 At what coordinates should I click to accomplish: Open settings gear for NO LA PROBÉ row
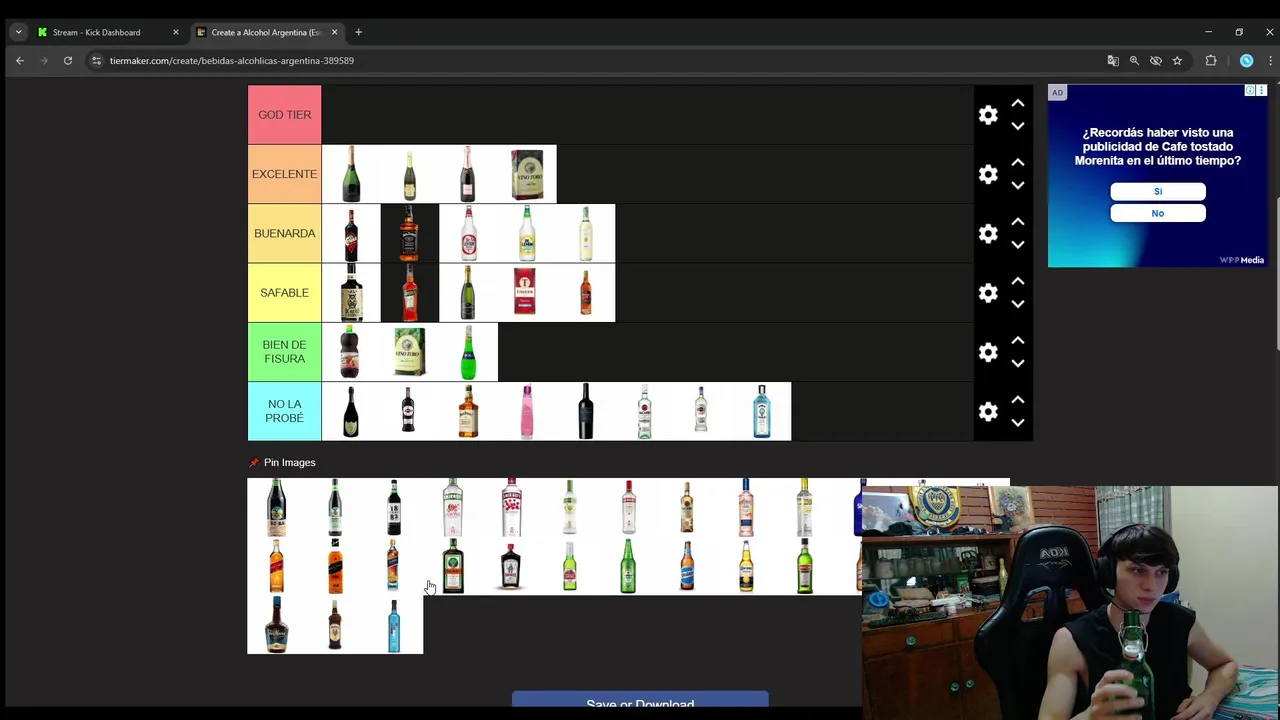point(988,411)
